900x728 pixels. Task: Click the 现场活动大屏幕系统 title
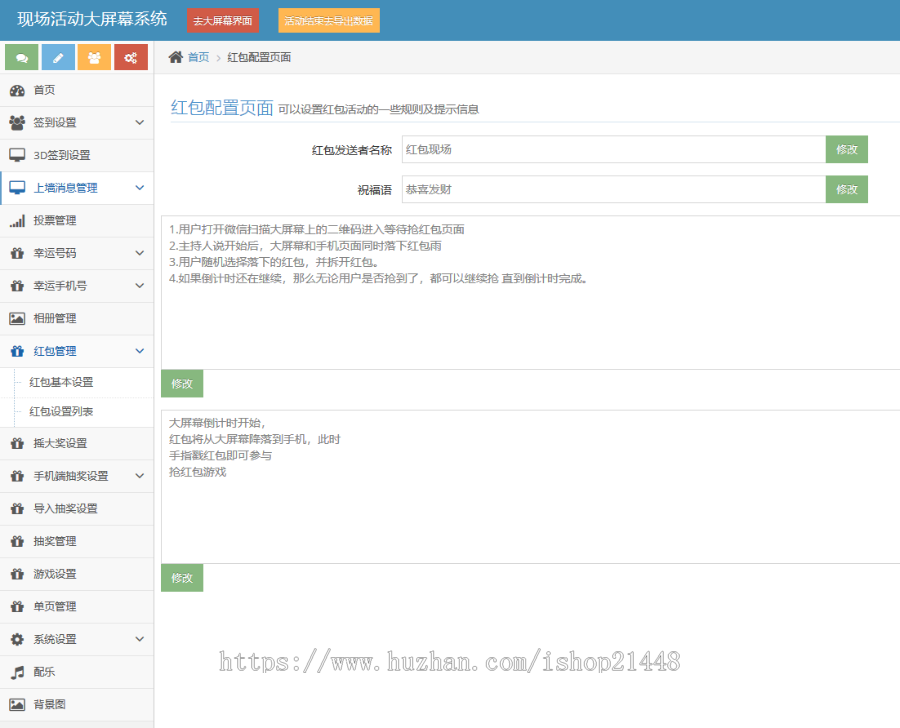[92, 19]
